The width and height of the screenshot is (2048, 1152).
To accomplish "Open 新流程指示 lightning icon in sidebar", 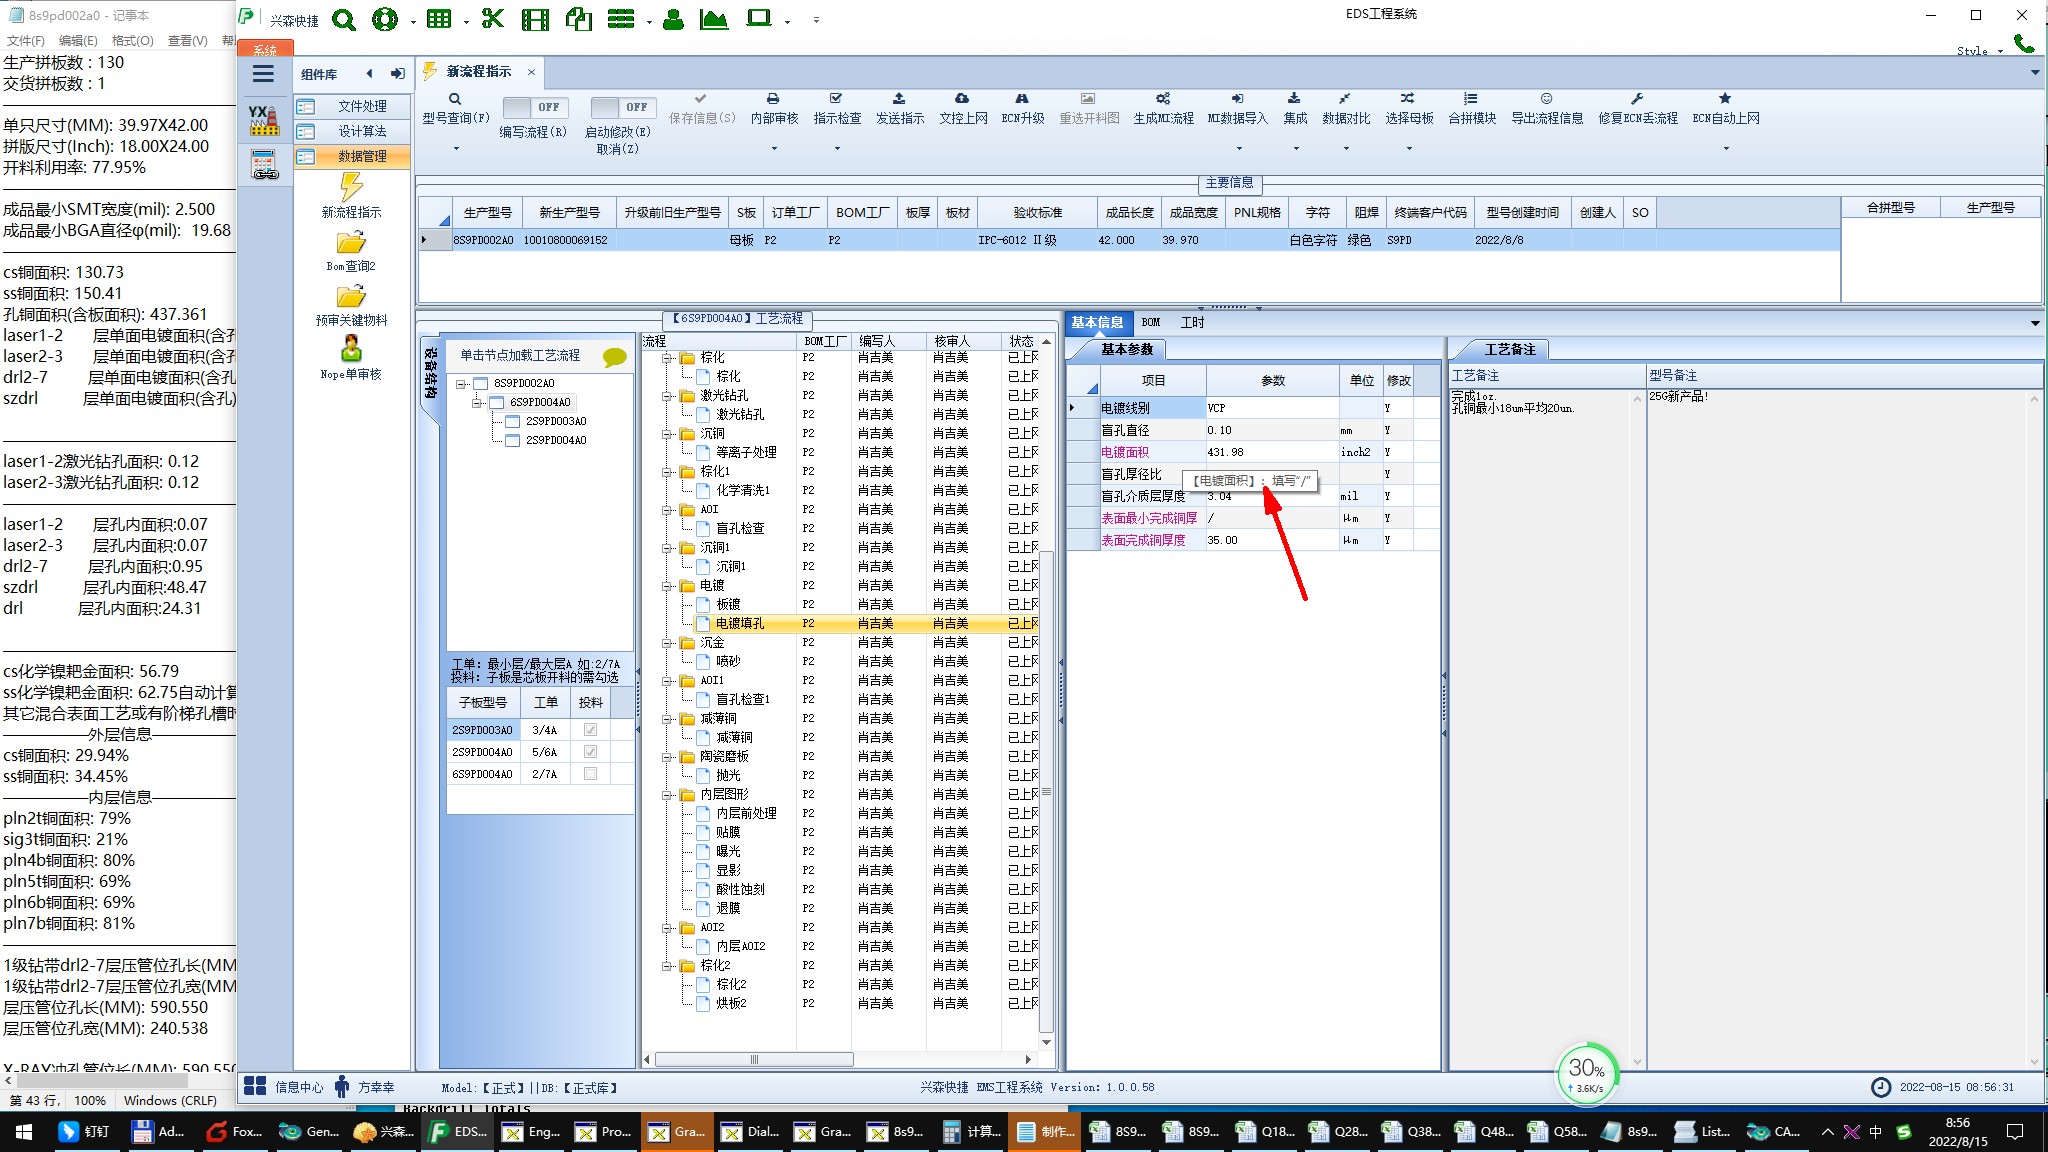I will pos(351,187).
